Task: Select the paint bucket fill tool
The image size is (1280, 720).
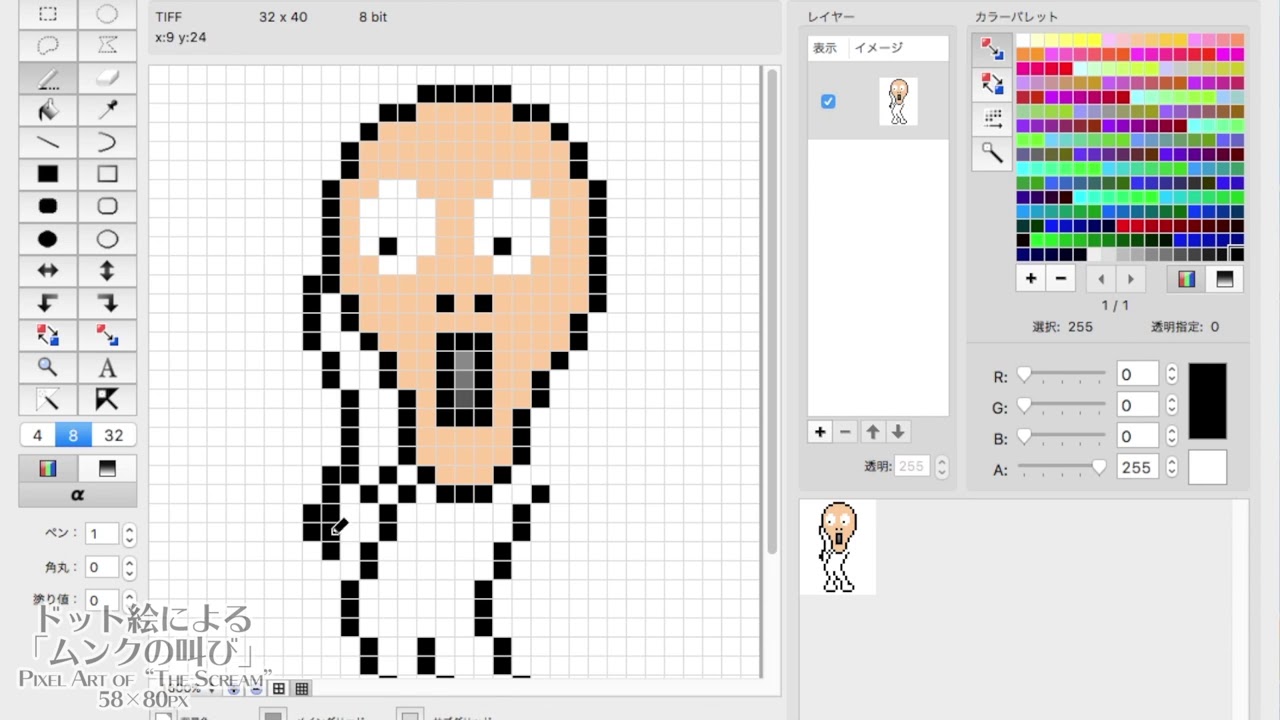Action: 47,110
